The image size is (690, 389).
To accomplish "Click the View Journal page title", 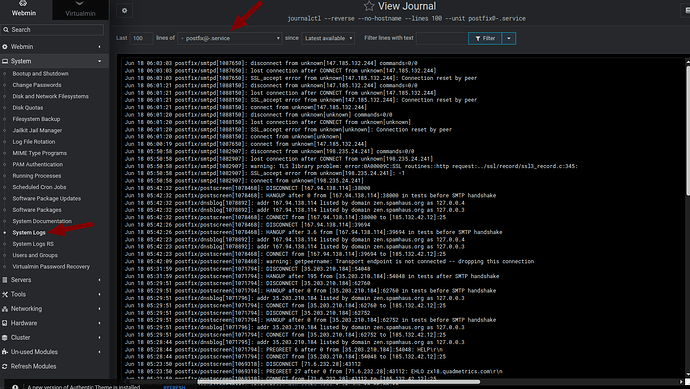I will (x=407, y=6).
